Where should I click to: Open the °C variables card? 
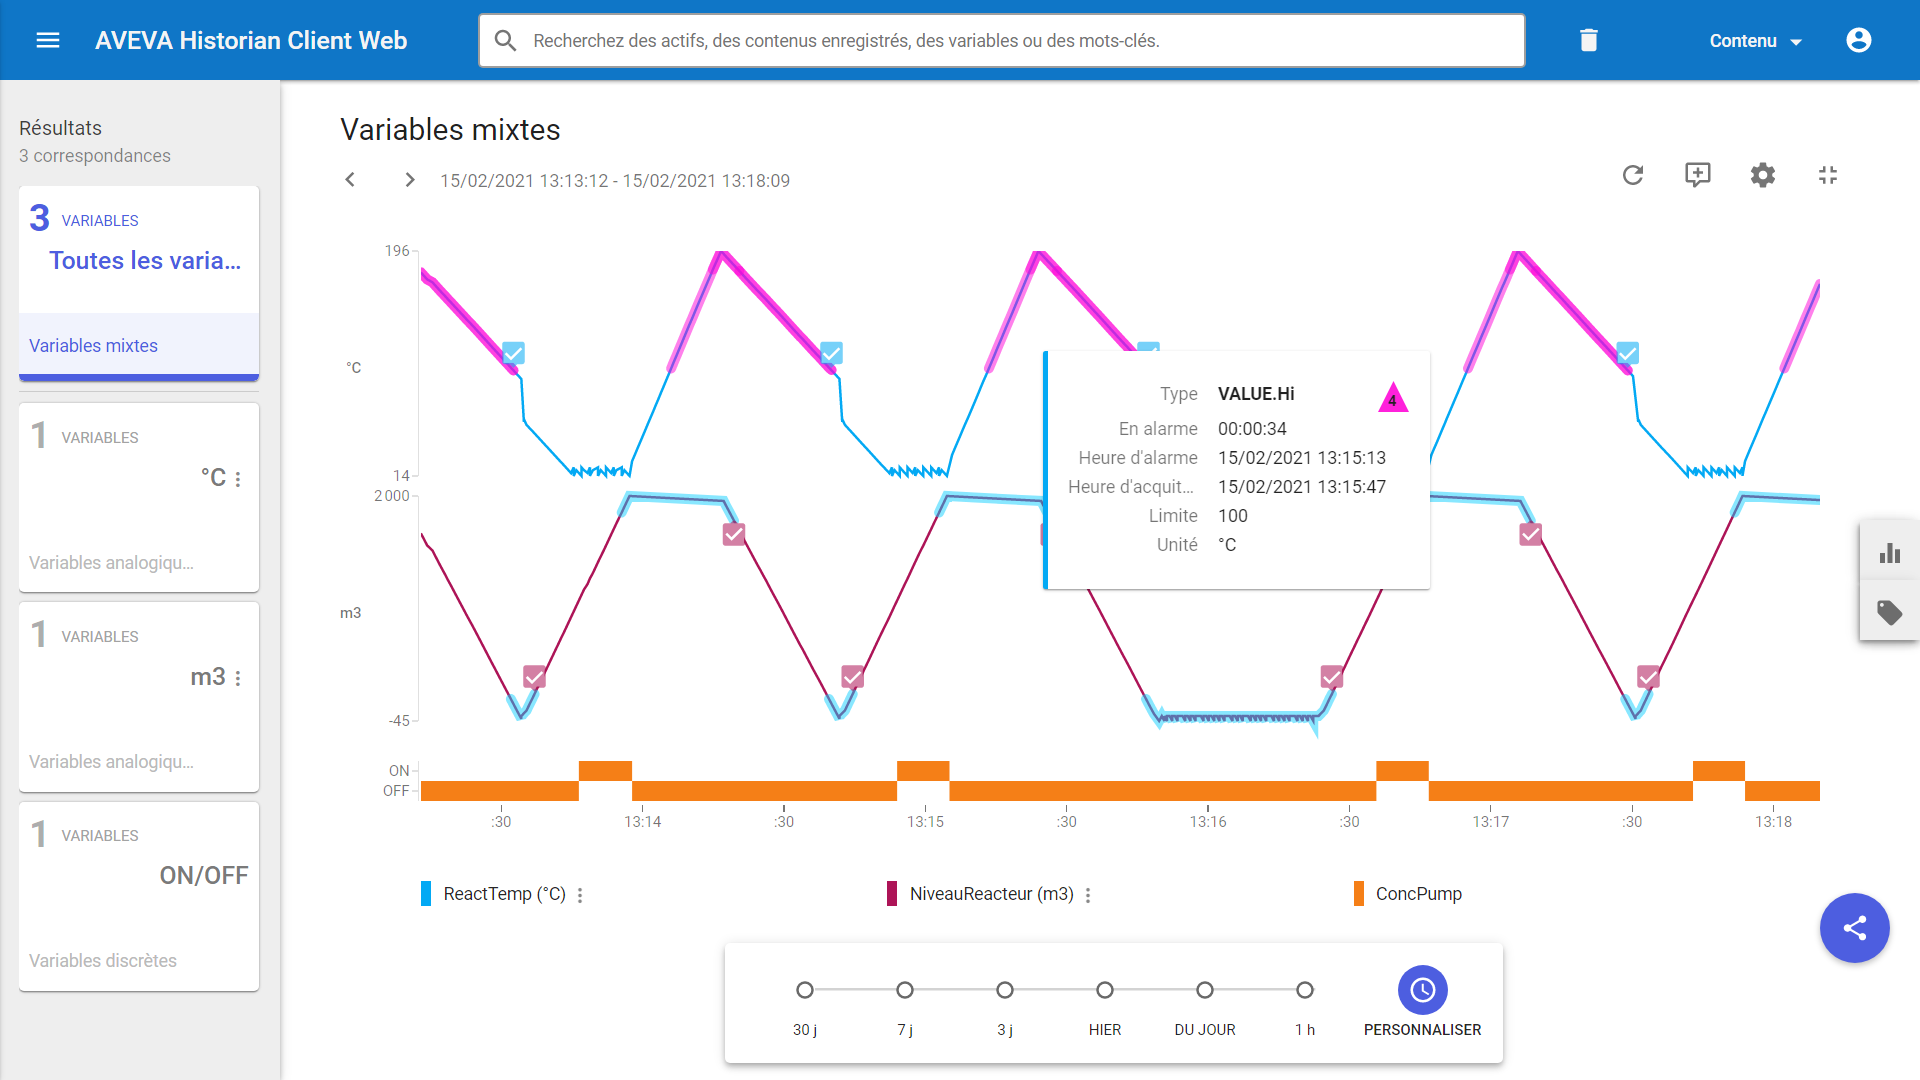(139, 497)
